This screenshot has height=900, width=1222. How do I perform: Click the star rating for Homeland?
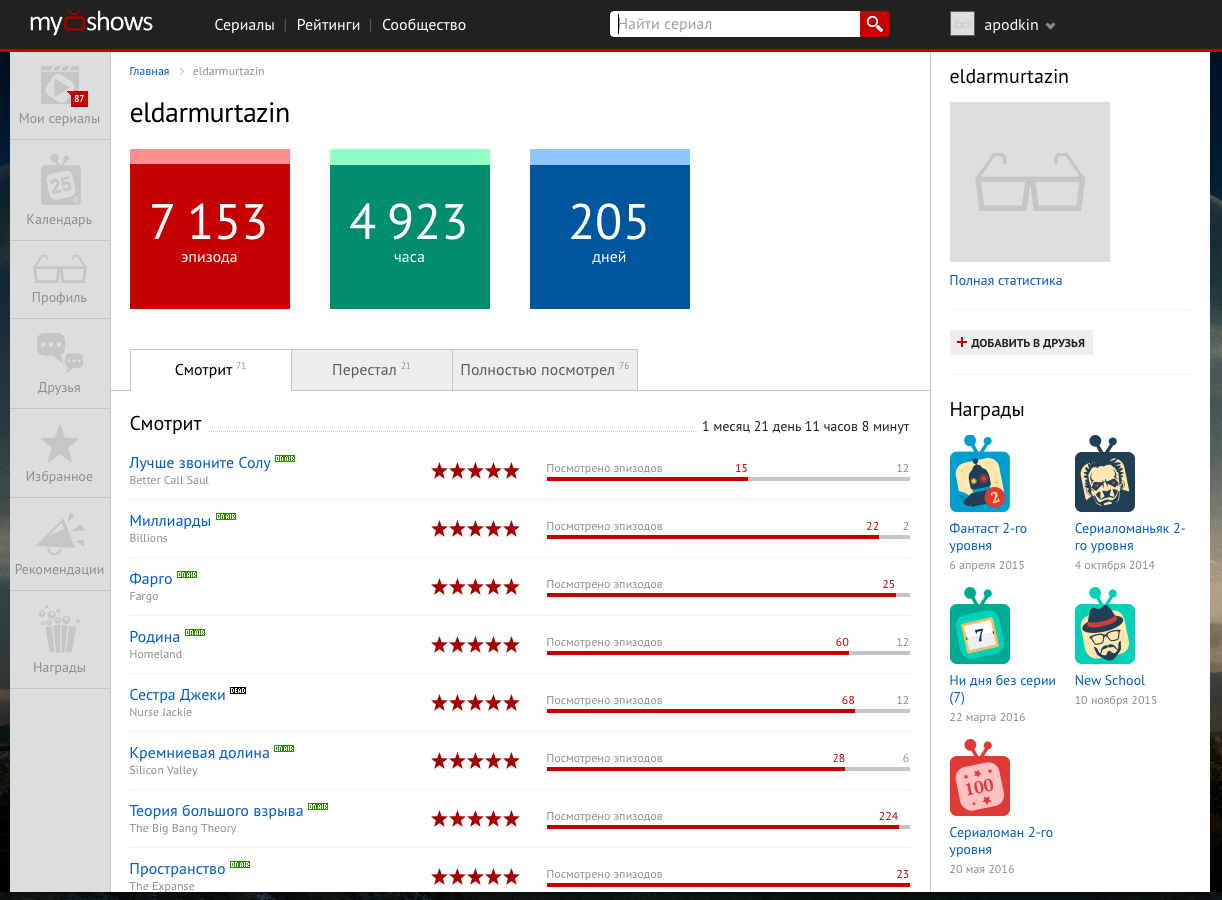tap(475, 645)
